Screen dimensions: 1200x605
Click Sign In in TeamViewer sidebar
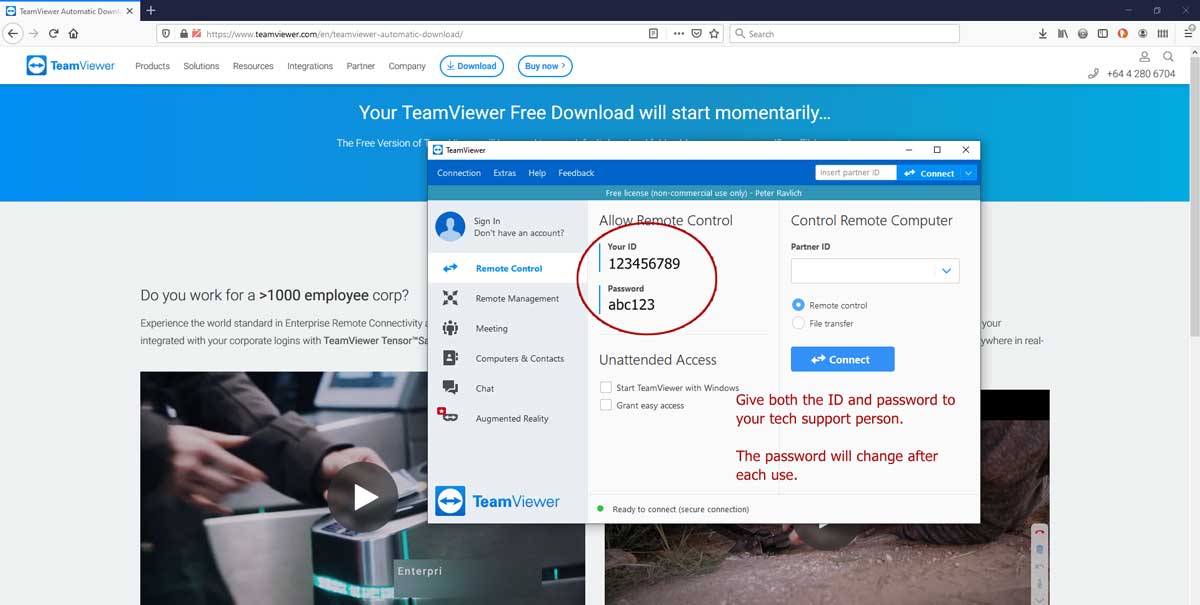click(487, 221)
